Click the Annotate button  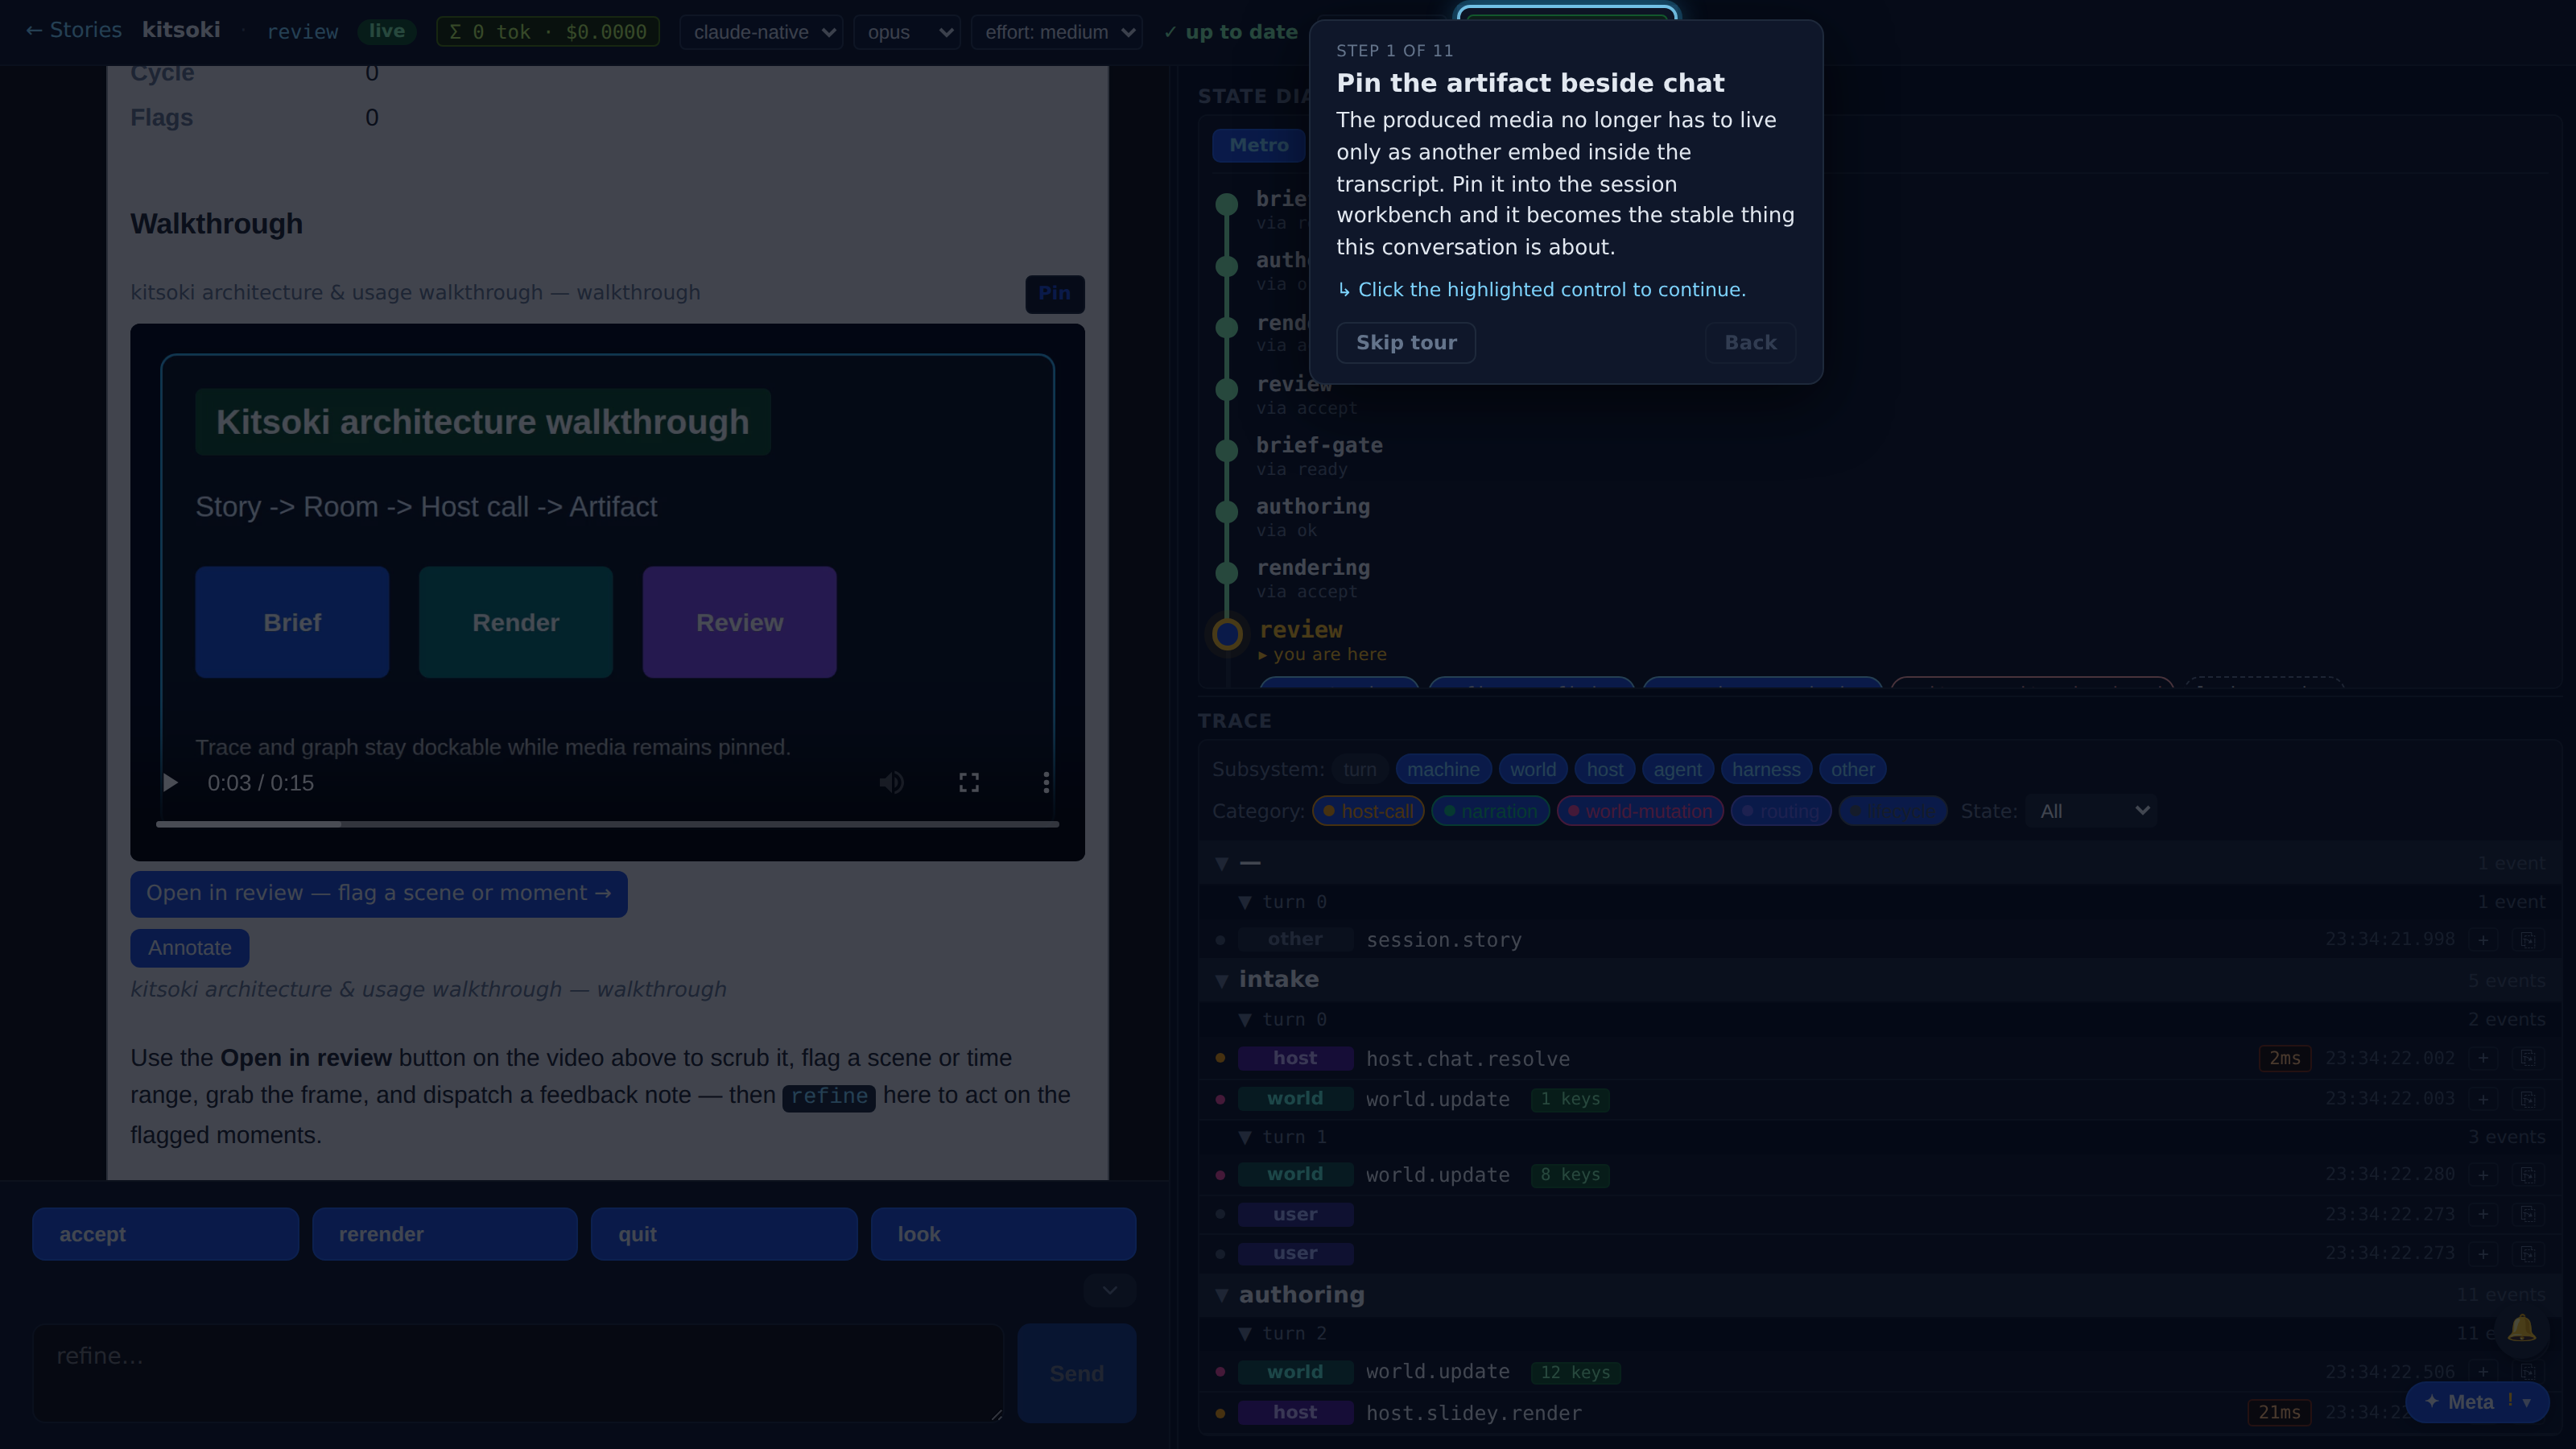[189, 948]
